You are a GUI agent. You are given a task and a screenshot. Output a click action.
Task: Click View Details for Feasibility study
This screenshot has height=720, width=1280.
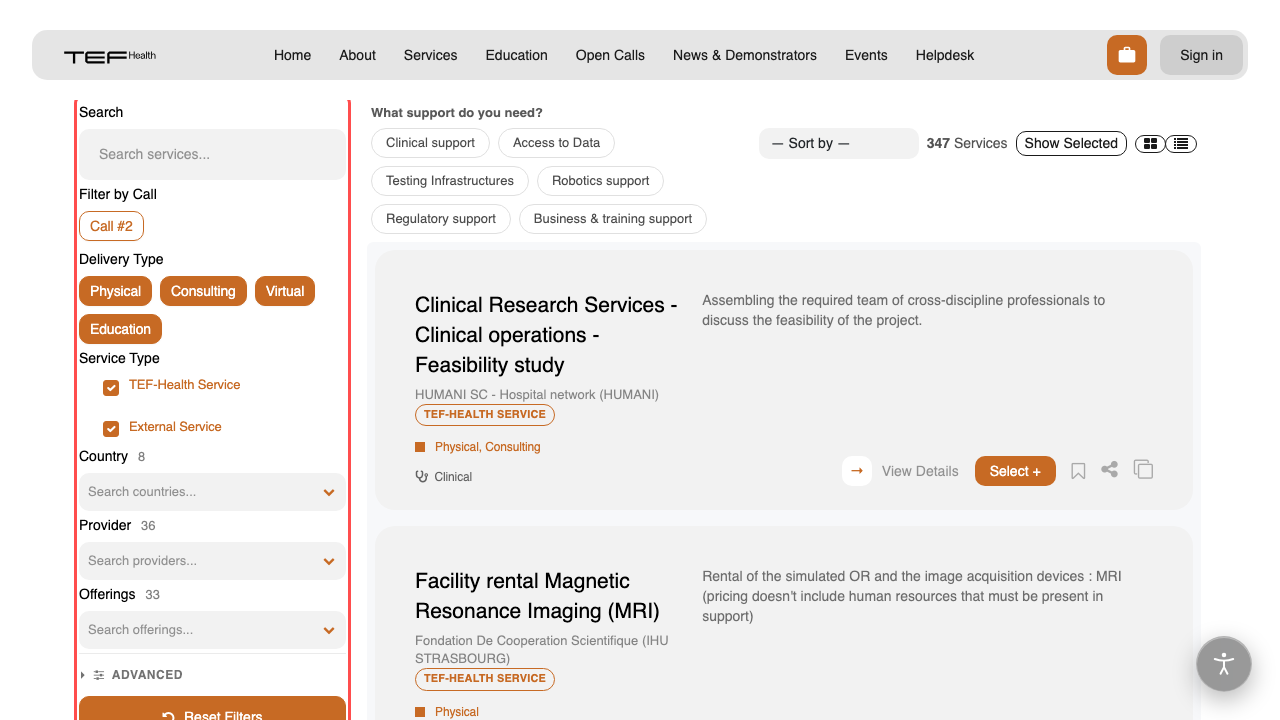[920, 471]
